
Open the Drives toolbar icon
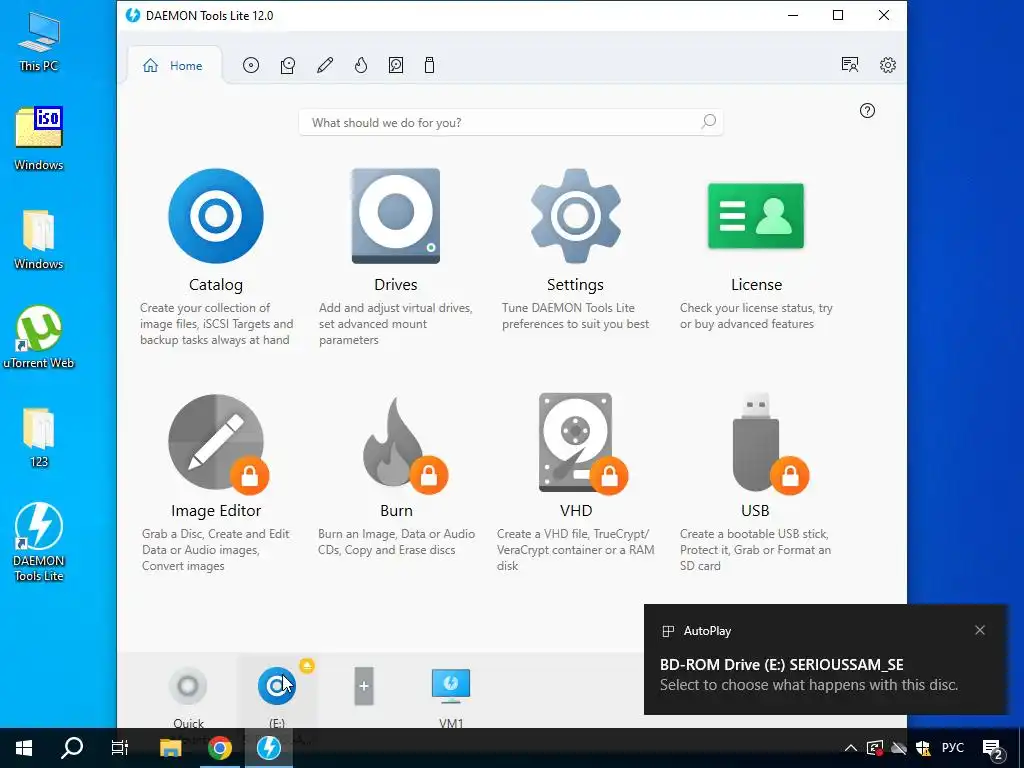pyautogui.click(x=287, y=65)
